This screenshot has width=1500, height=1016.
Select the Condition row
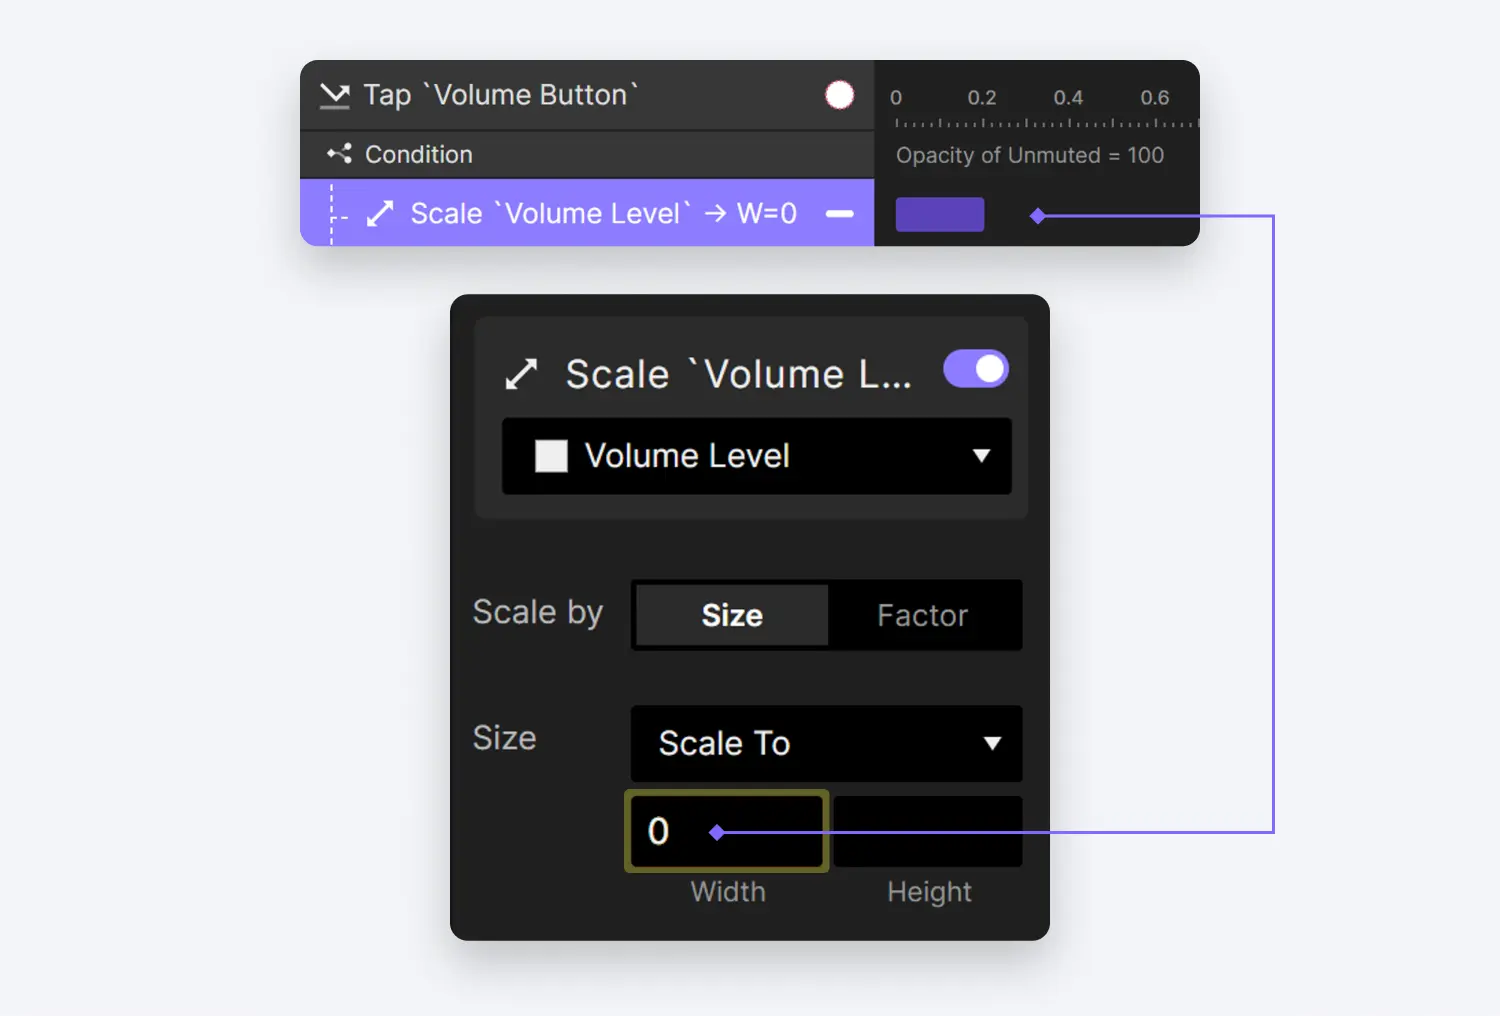(x=587, y=154)
